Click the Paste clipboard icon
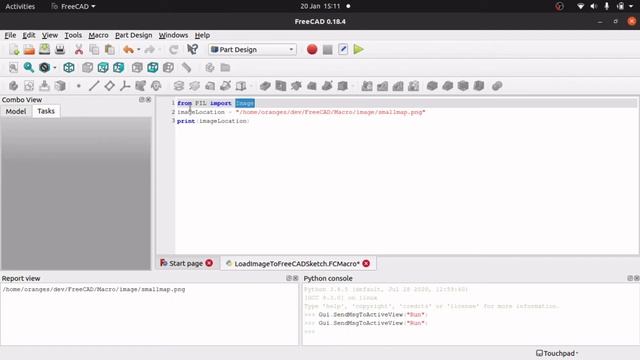The height and width of the screenshot is (360, 640). (x=110, y=50)
